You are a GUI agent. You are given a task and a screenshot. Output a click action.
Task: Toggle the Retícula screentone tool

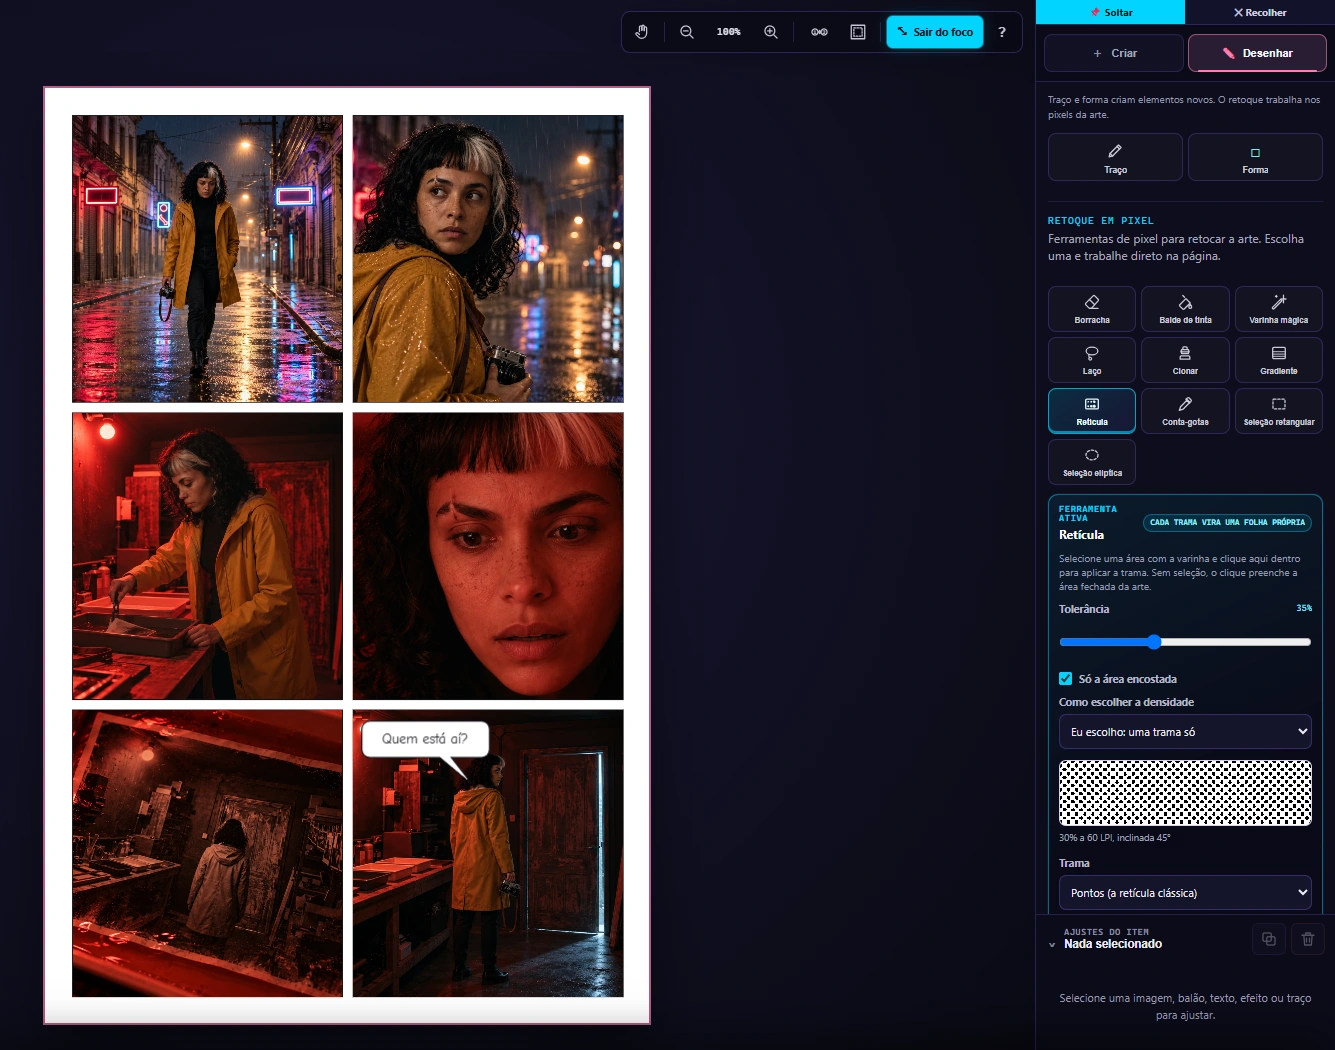[x=1092, y=411]
